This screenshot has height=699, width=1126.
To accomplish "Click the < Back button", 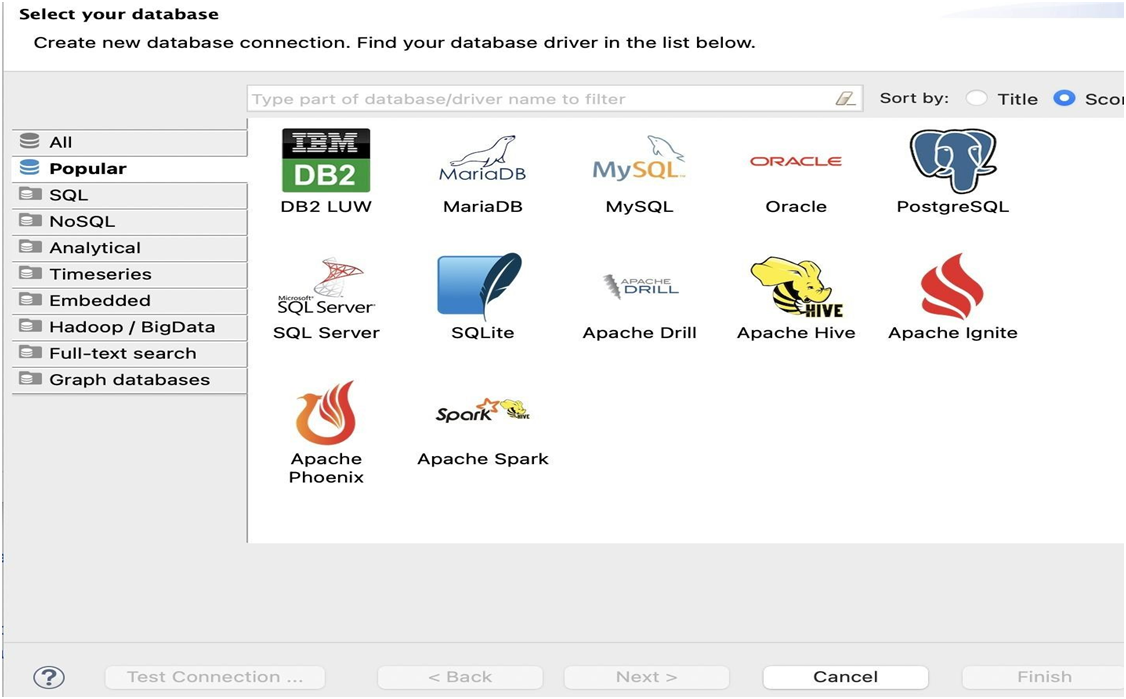I will pos(460,677).
